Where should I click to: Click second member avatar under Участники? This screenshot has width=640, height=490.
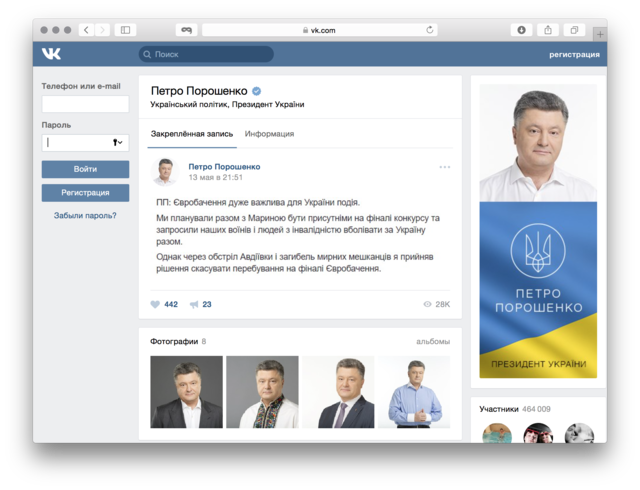(538, 434)
